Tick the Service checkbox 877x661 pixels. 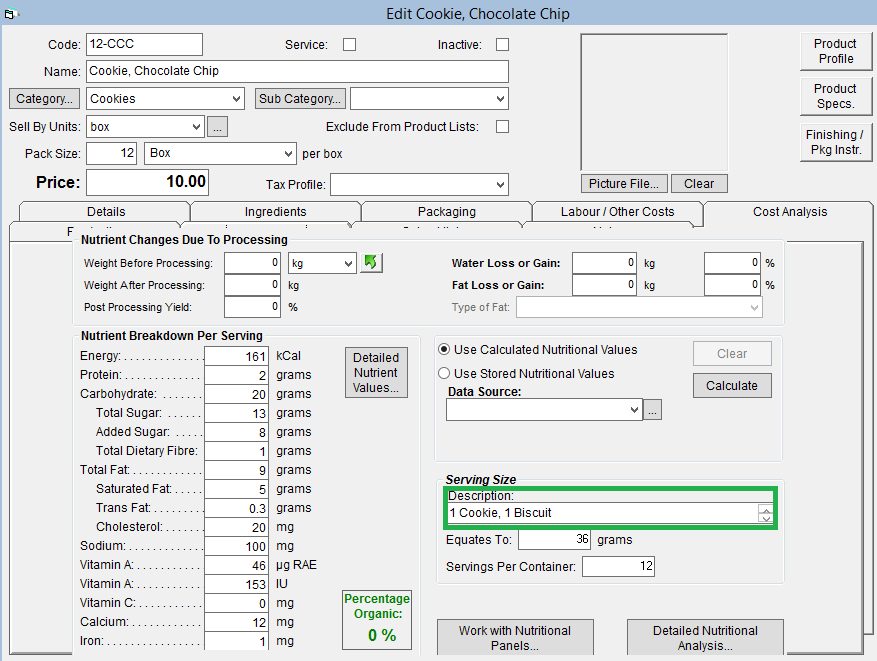350,45
